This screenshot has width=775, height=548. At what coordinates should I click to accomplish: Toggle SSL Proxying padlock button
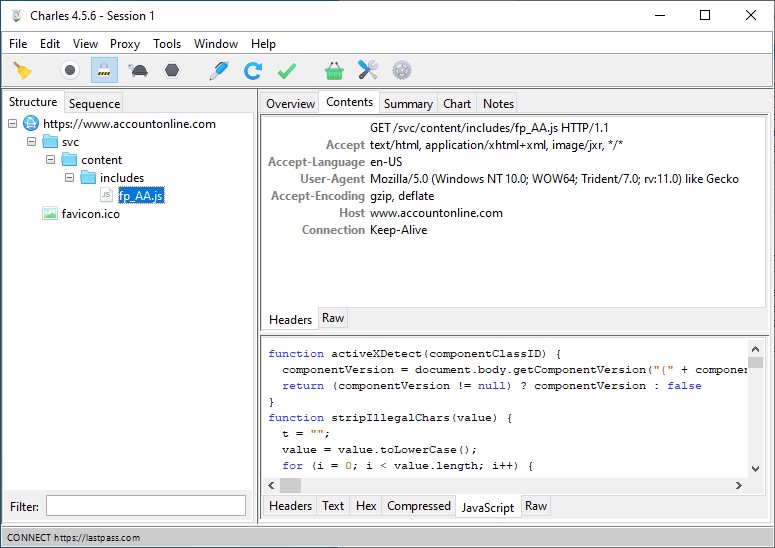point(103,70)
